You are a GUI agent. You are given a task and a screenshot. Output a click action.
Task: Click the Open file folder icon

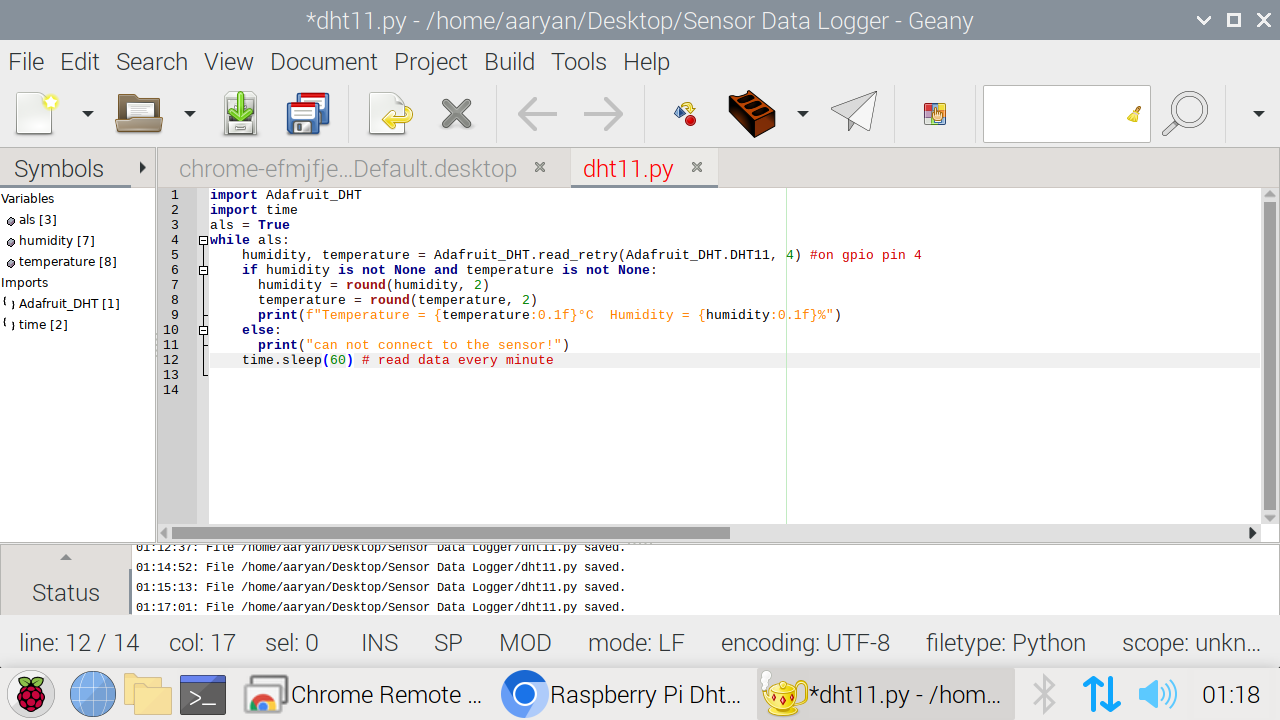(139, 113)
